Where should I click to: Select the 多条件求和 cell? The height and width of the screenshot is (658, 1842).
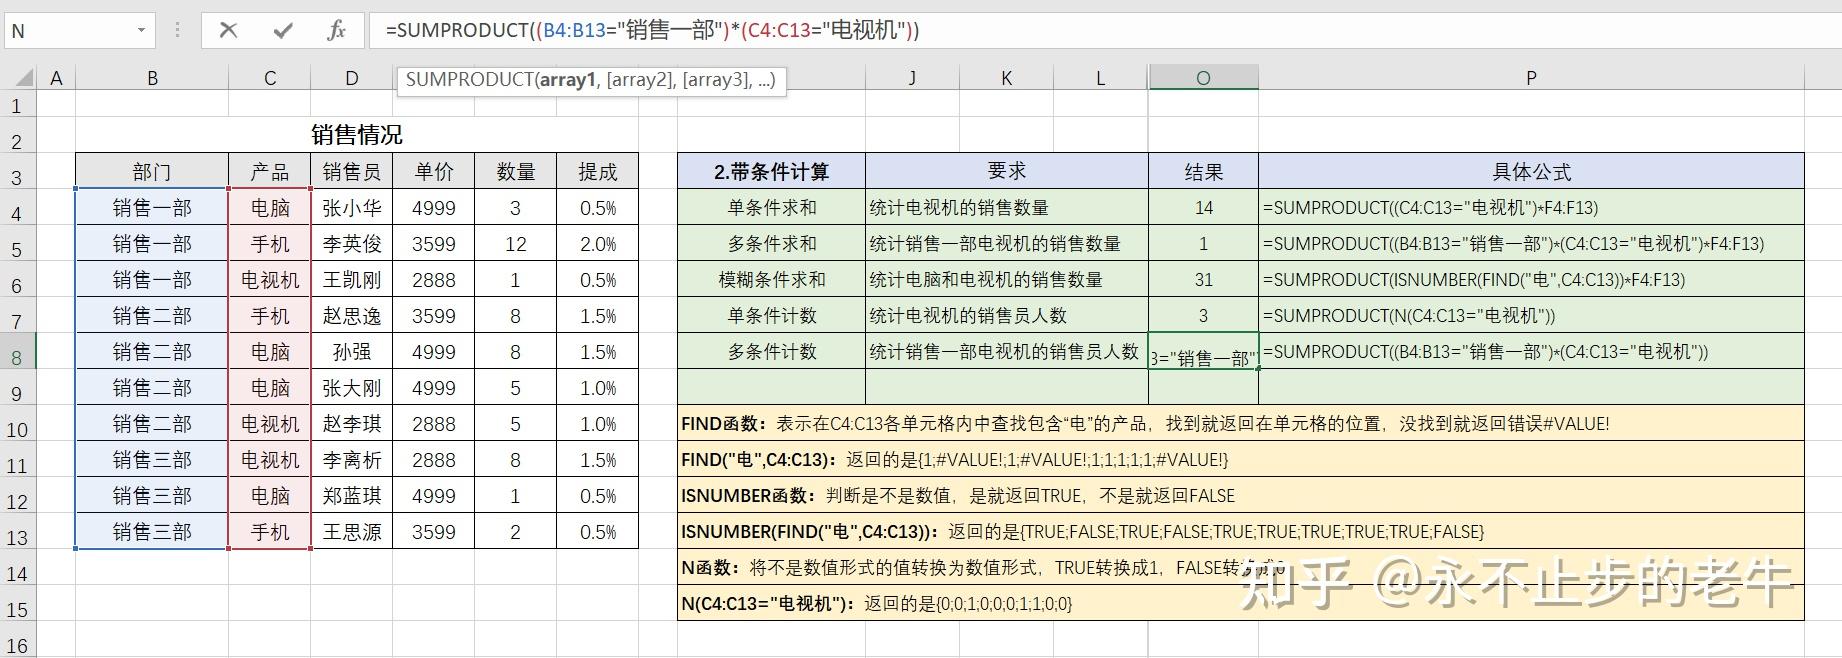click(x=772, y=244)
